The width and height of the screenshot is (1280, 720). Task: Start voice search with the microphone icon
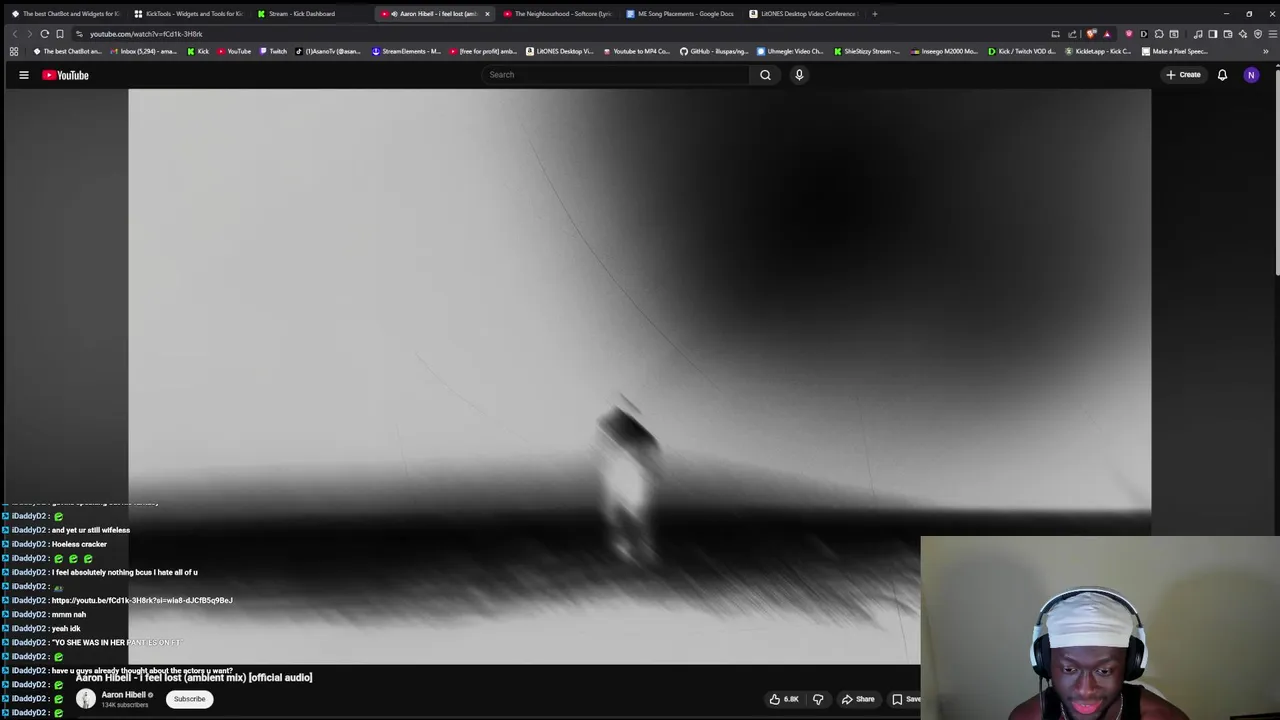point(799,75)
